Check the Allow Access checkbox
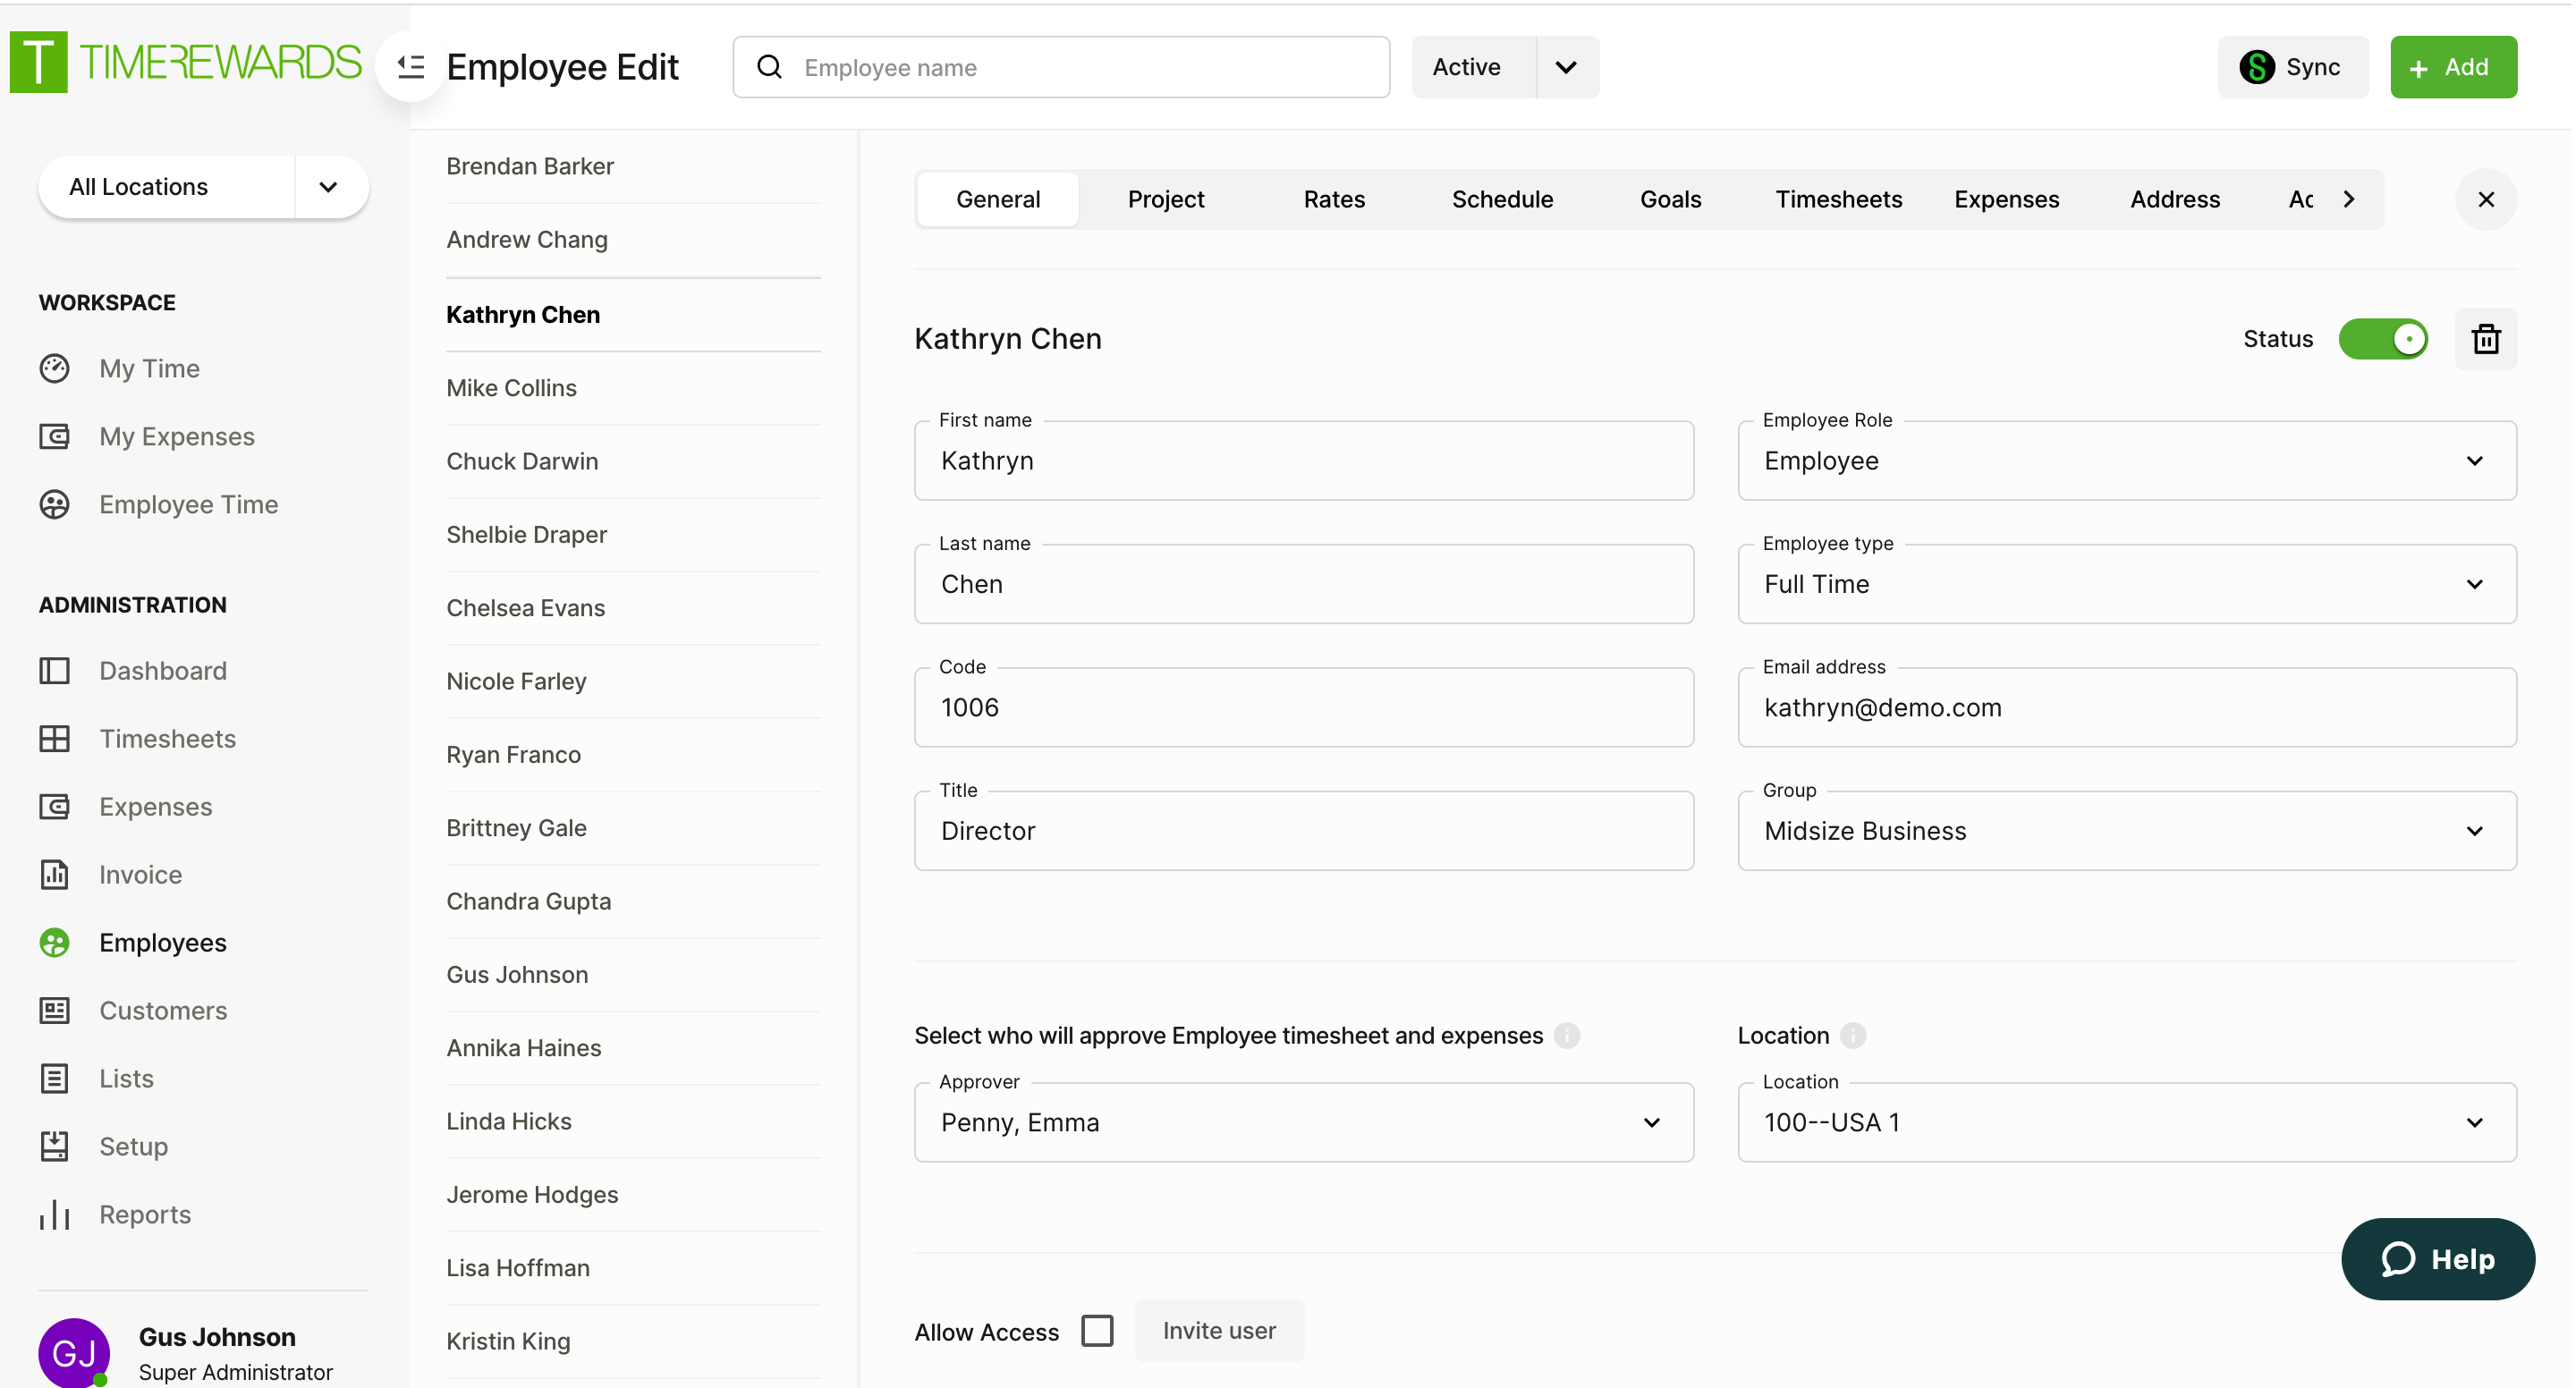2576x1388 pixels. point(1097,1331)
